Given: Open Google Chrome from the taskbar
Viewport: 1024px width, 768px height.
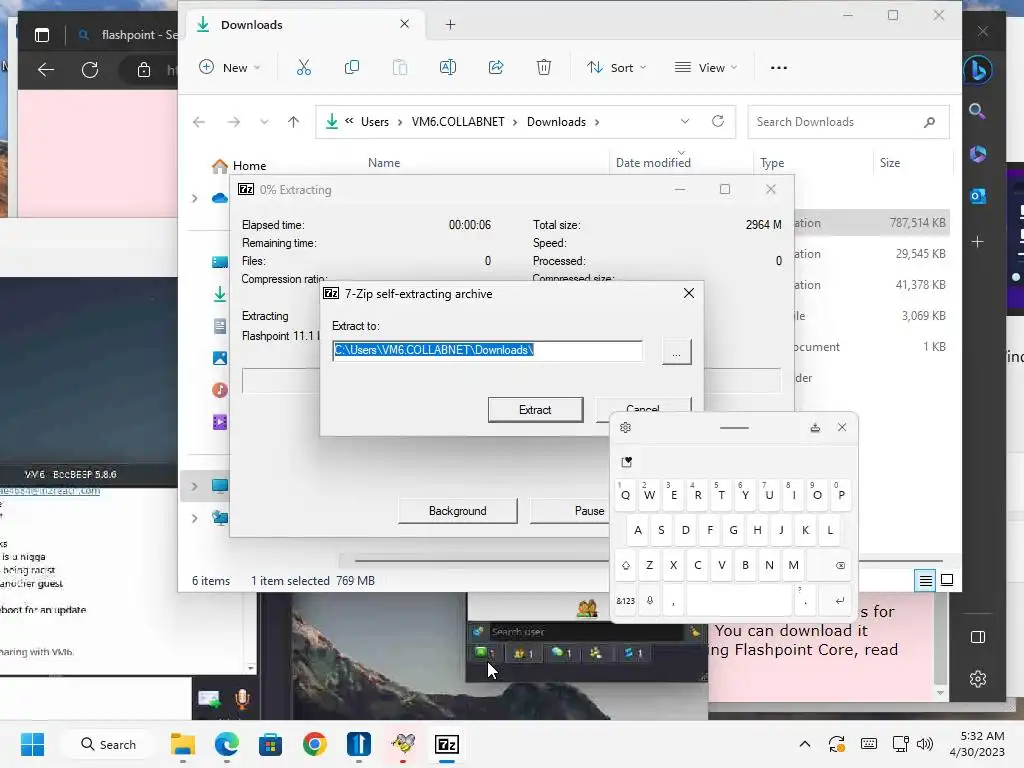Looking at the screenshot, I should coord(315,744).
